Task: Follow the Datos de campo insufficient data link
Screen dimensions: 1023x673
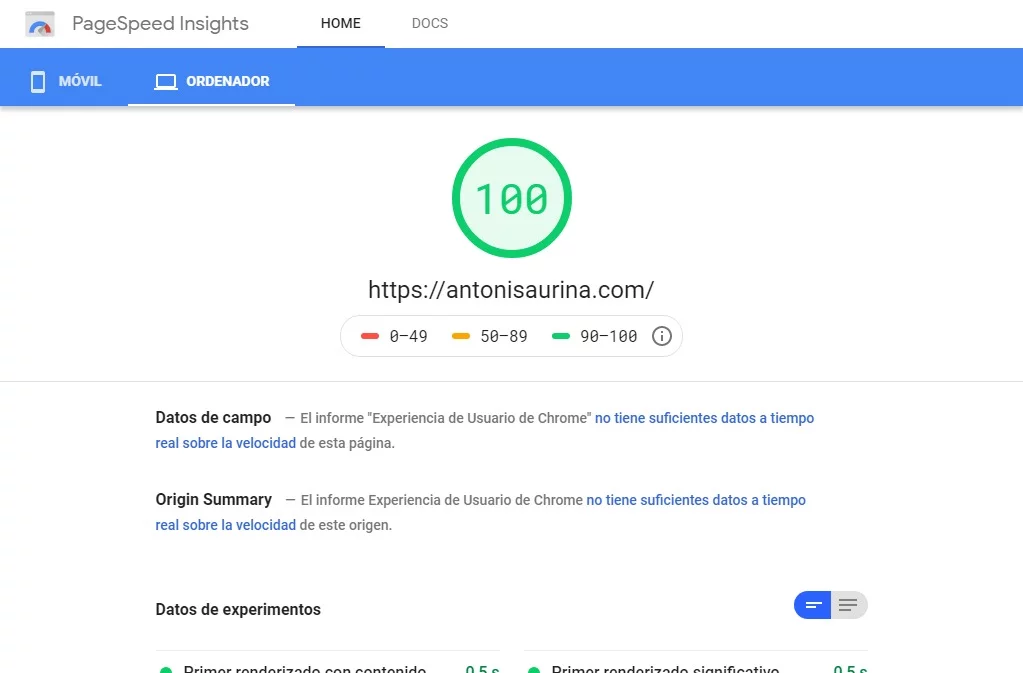Action: [485, 430]
